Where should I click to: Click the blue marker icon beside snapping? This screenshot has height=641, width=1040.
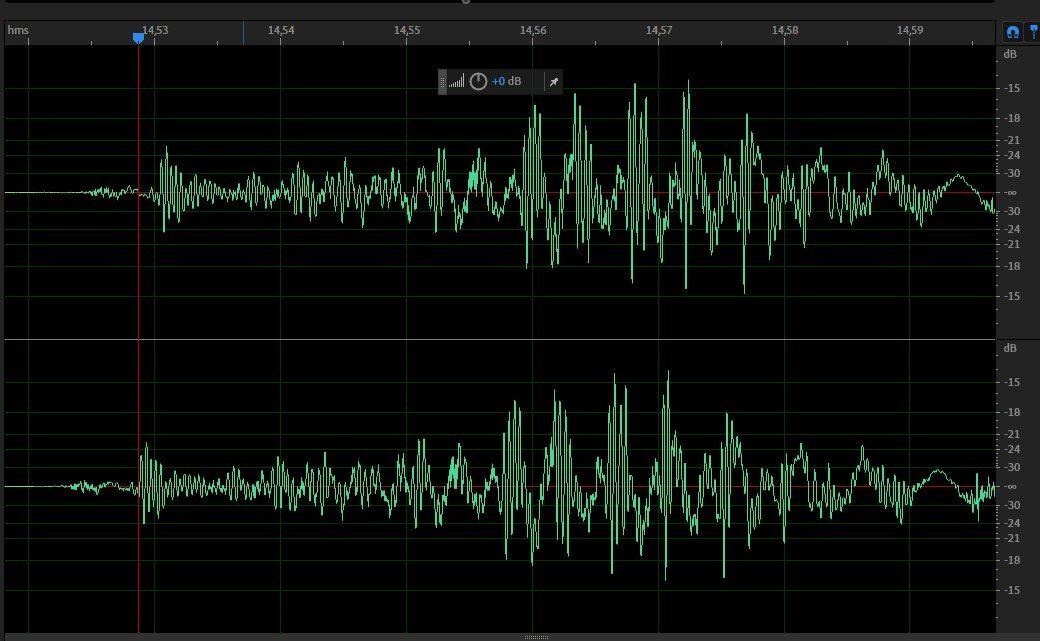tap(1034, 32)
